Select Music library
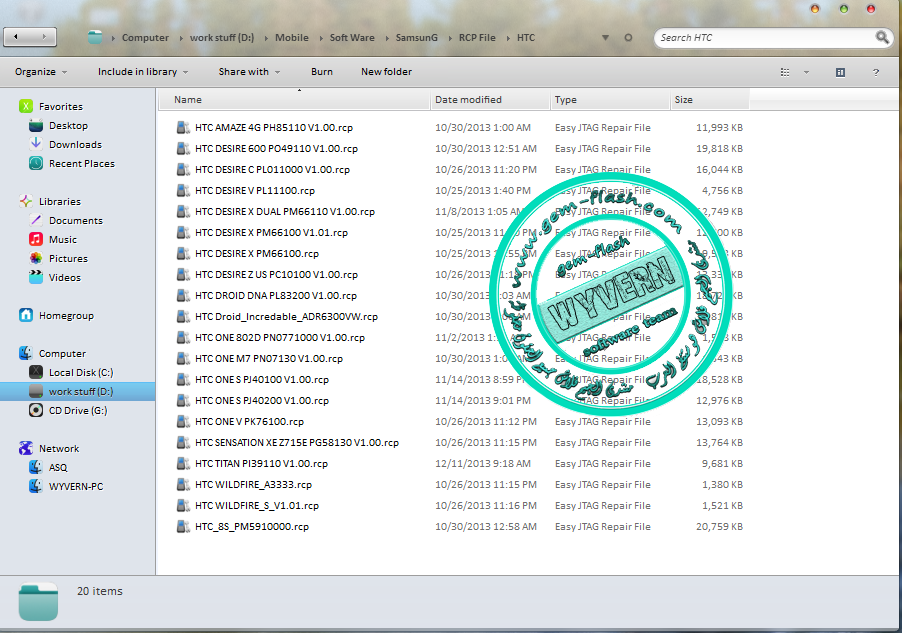 63,239
